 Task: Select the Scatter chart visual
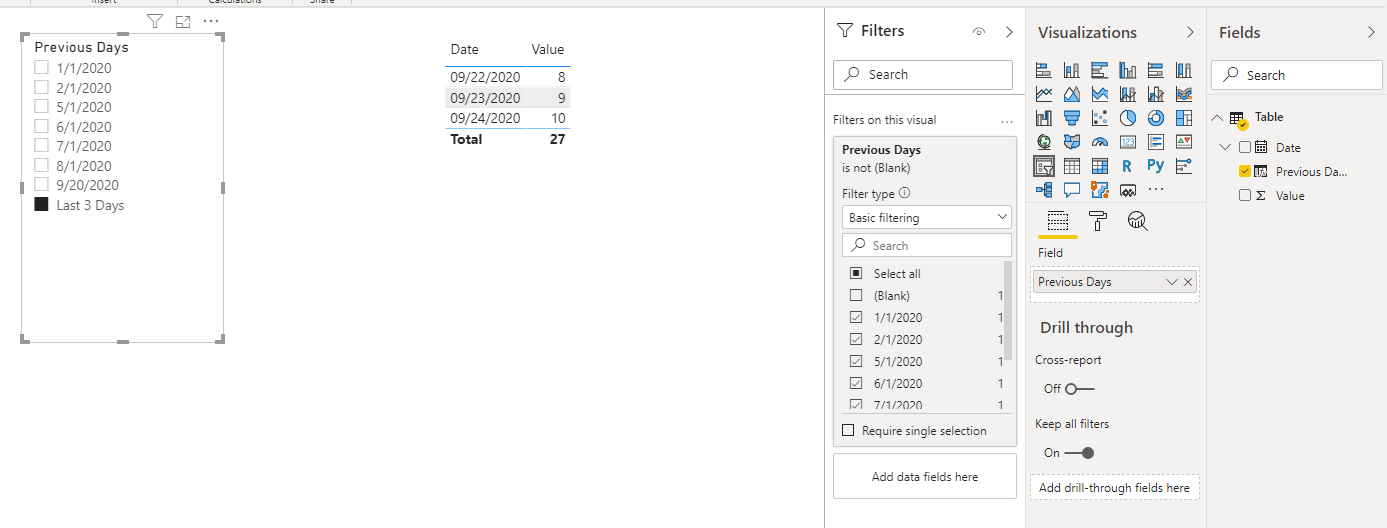tap(1100, 118)
